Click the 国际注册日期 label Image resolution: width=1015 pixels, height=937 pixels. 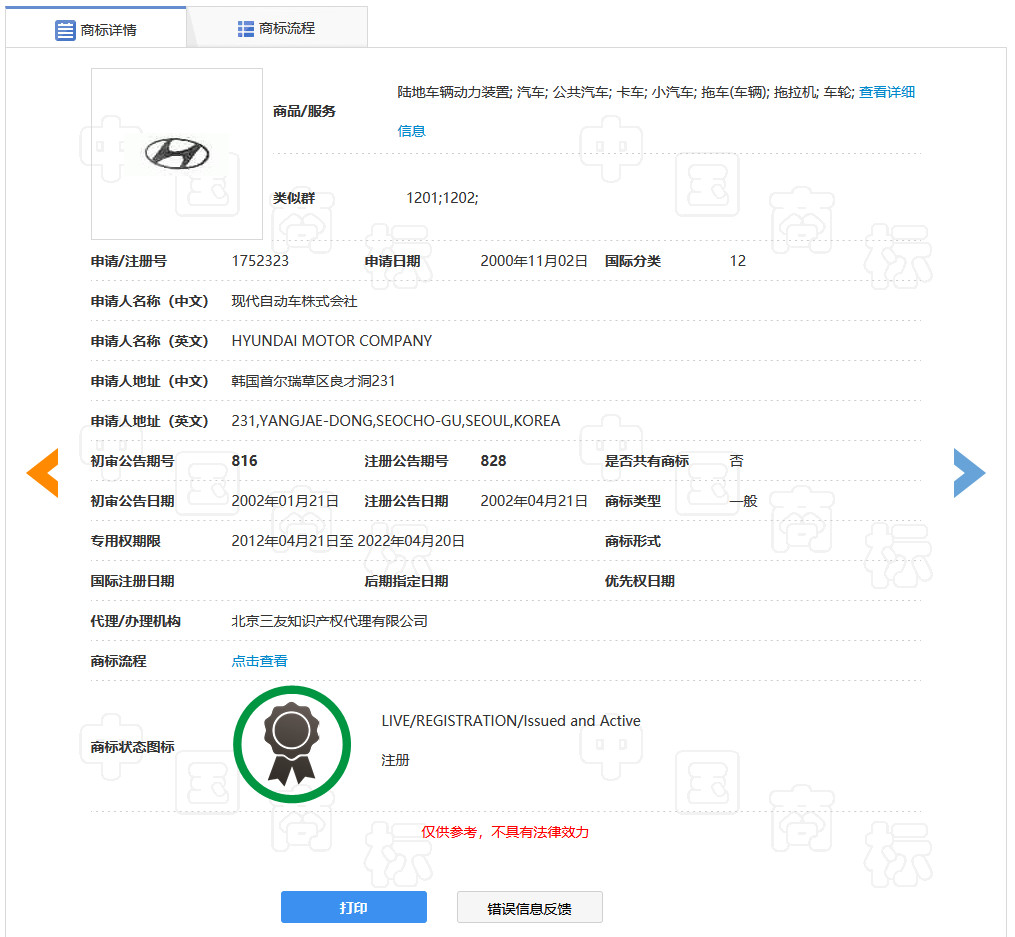tap(133, 581)
